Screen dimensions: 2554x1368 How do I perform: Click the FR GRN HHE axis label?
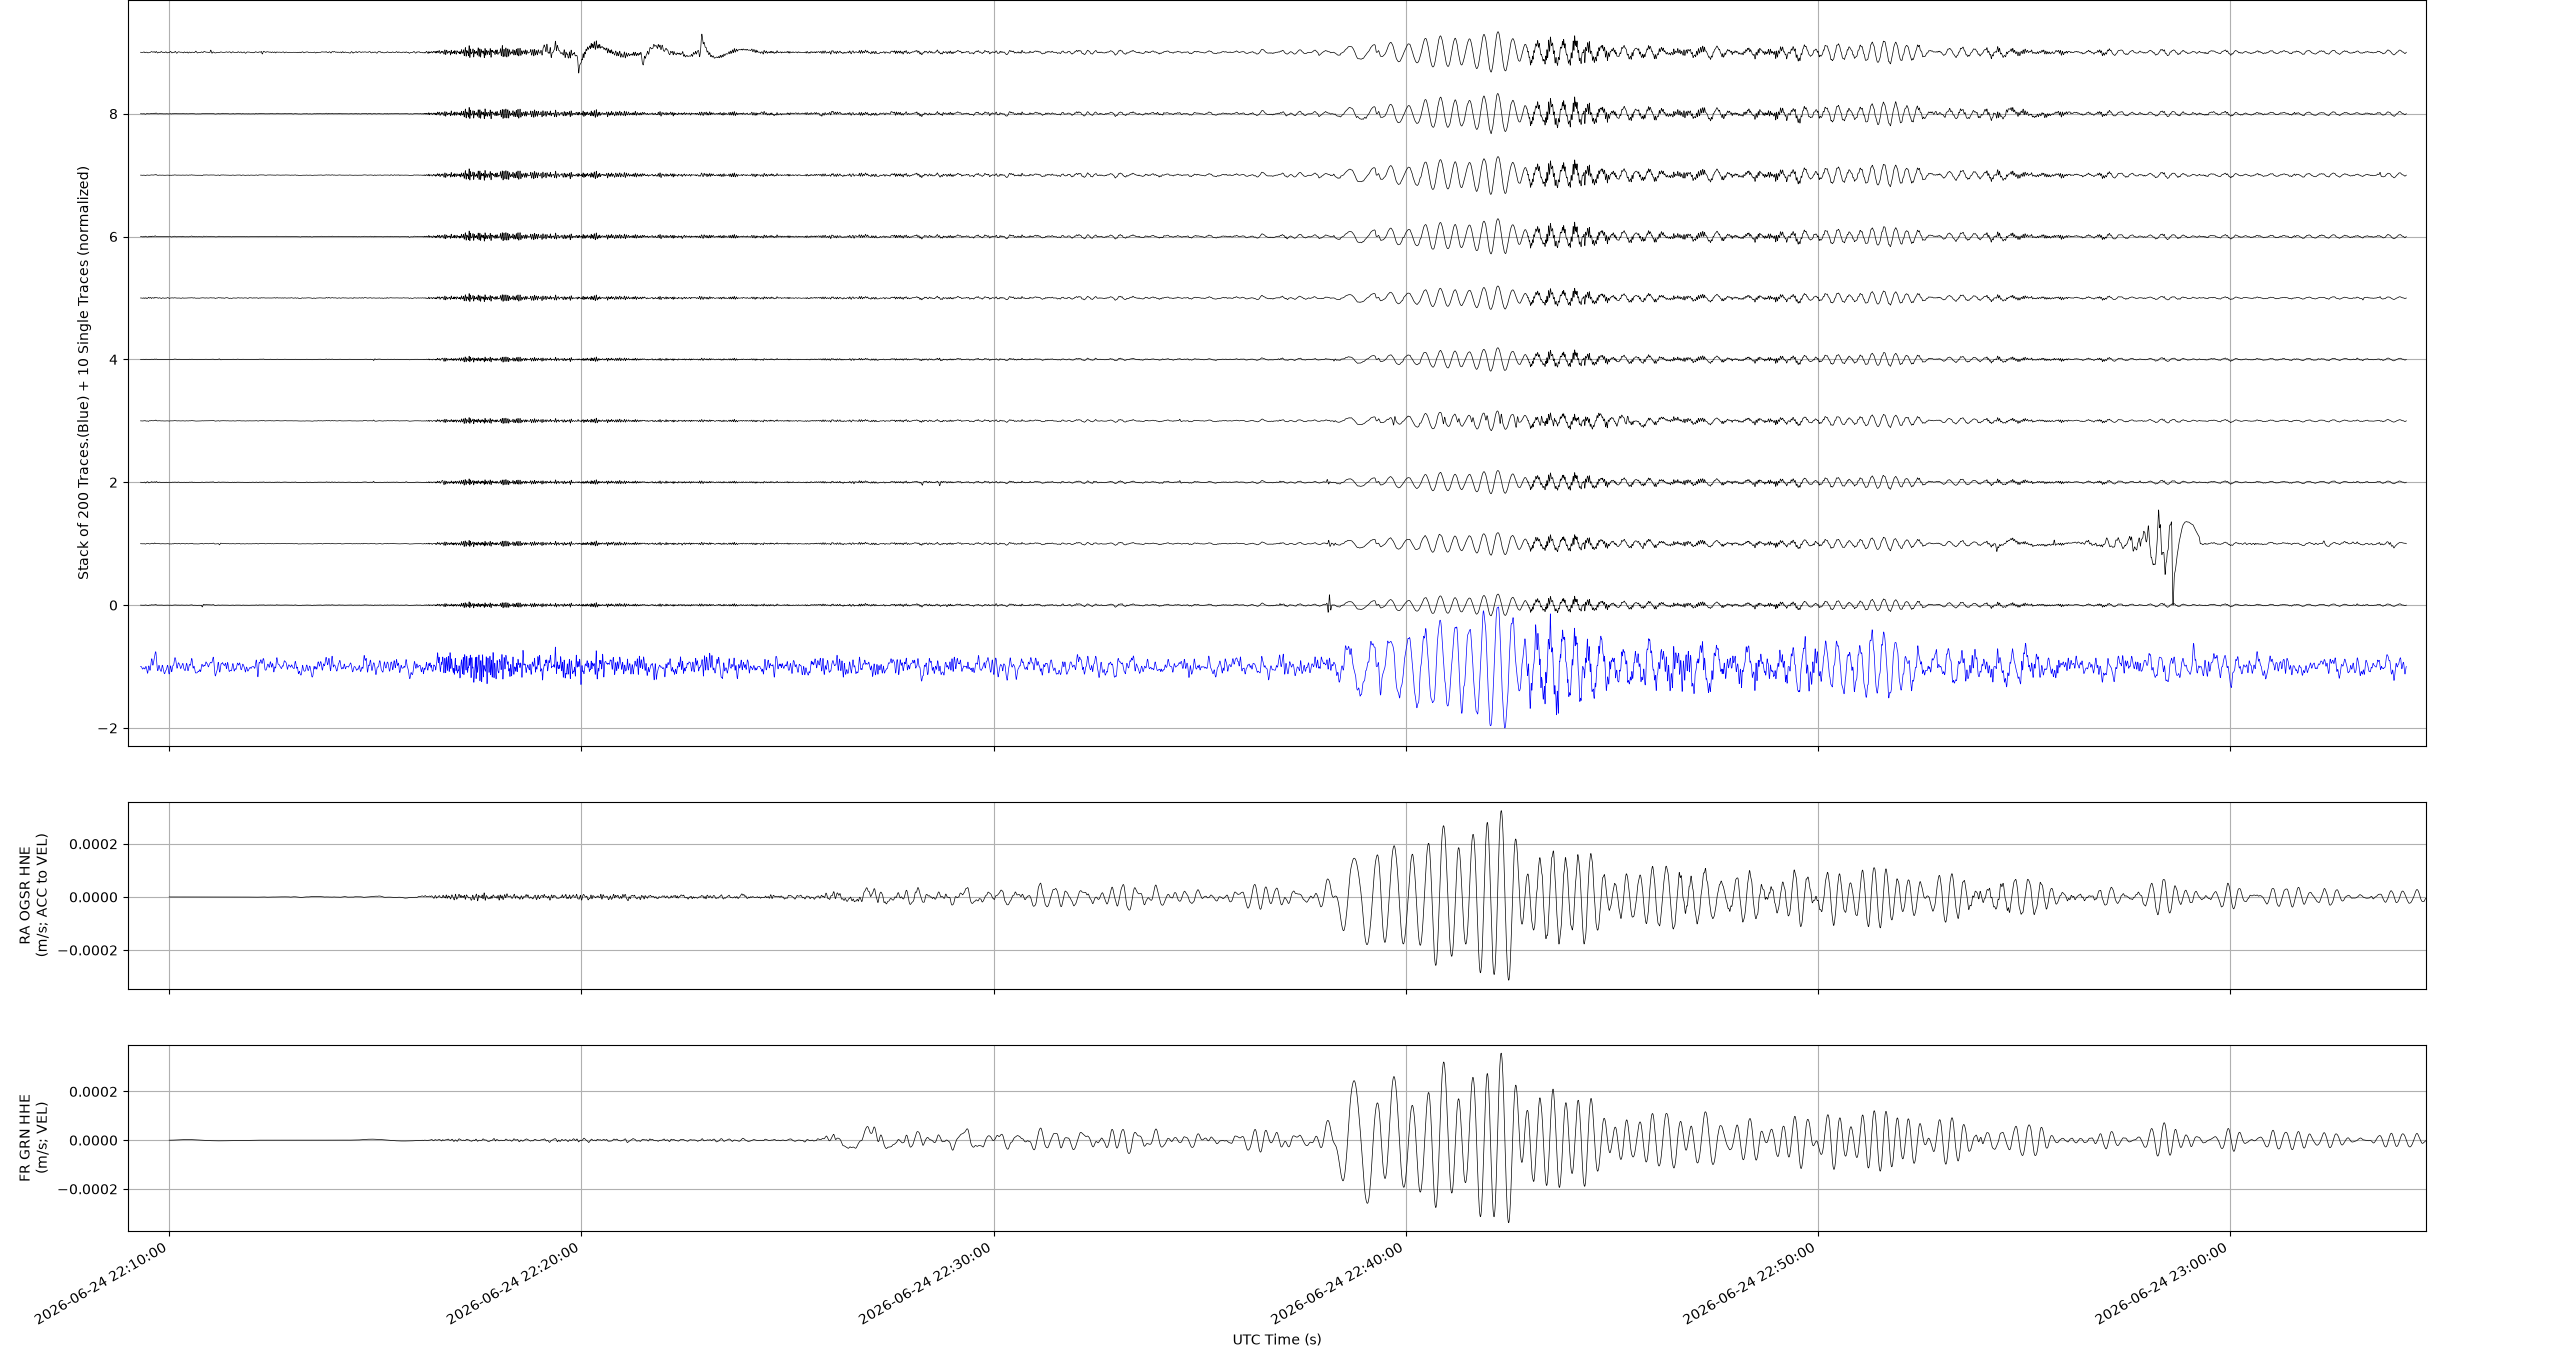(x=25, y=1138)
